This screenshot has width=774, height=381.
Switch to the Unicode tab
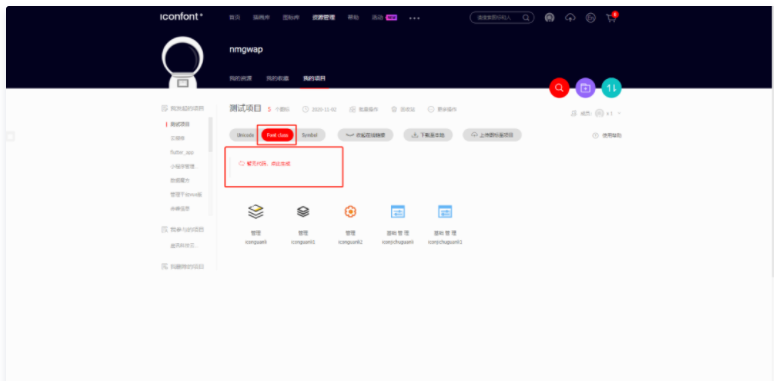tap(245, 135)
